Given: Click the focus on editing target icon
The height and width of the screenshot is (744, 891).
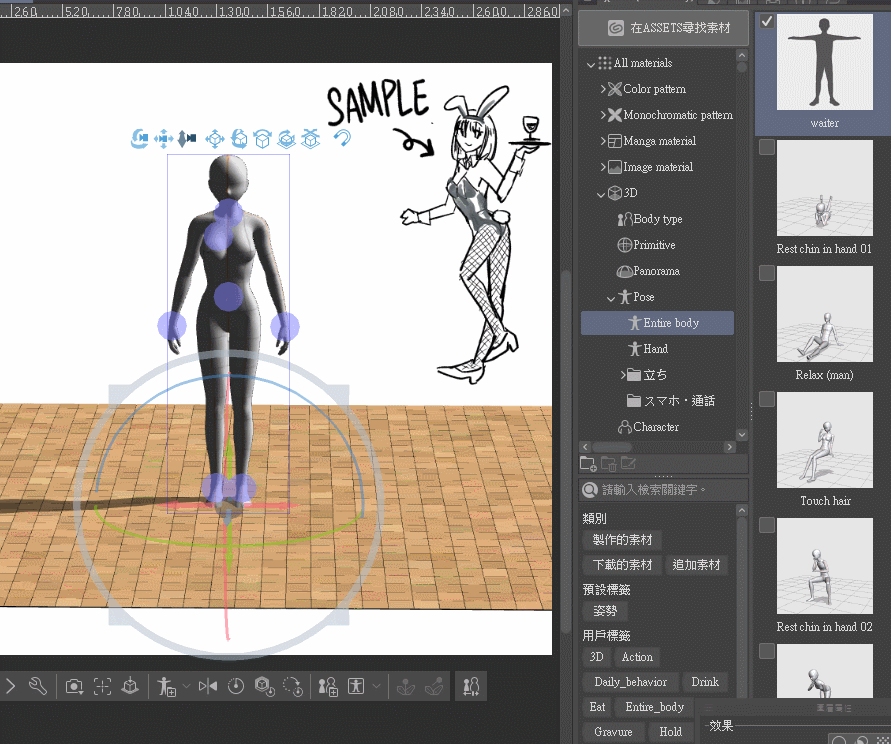Looking at the screenshot, I should click(x=102, y=687).
